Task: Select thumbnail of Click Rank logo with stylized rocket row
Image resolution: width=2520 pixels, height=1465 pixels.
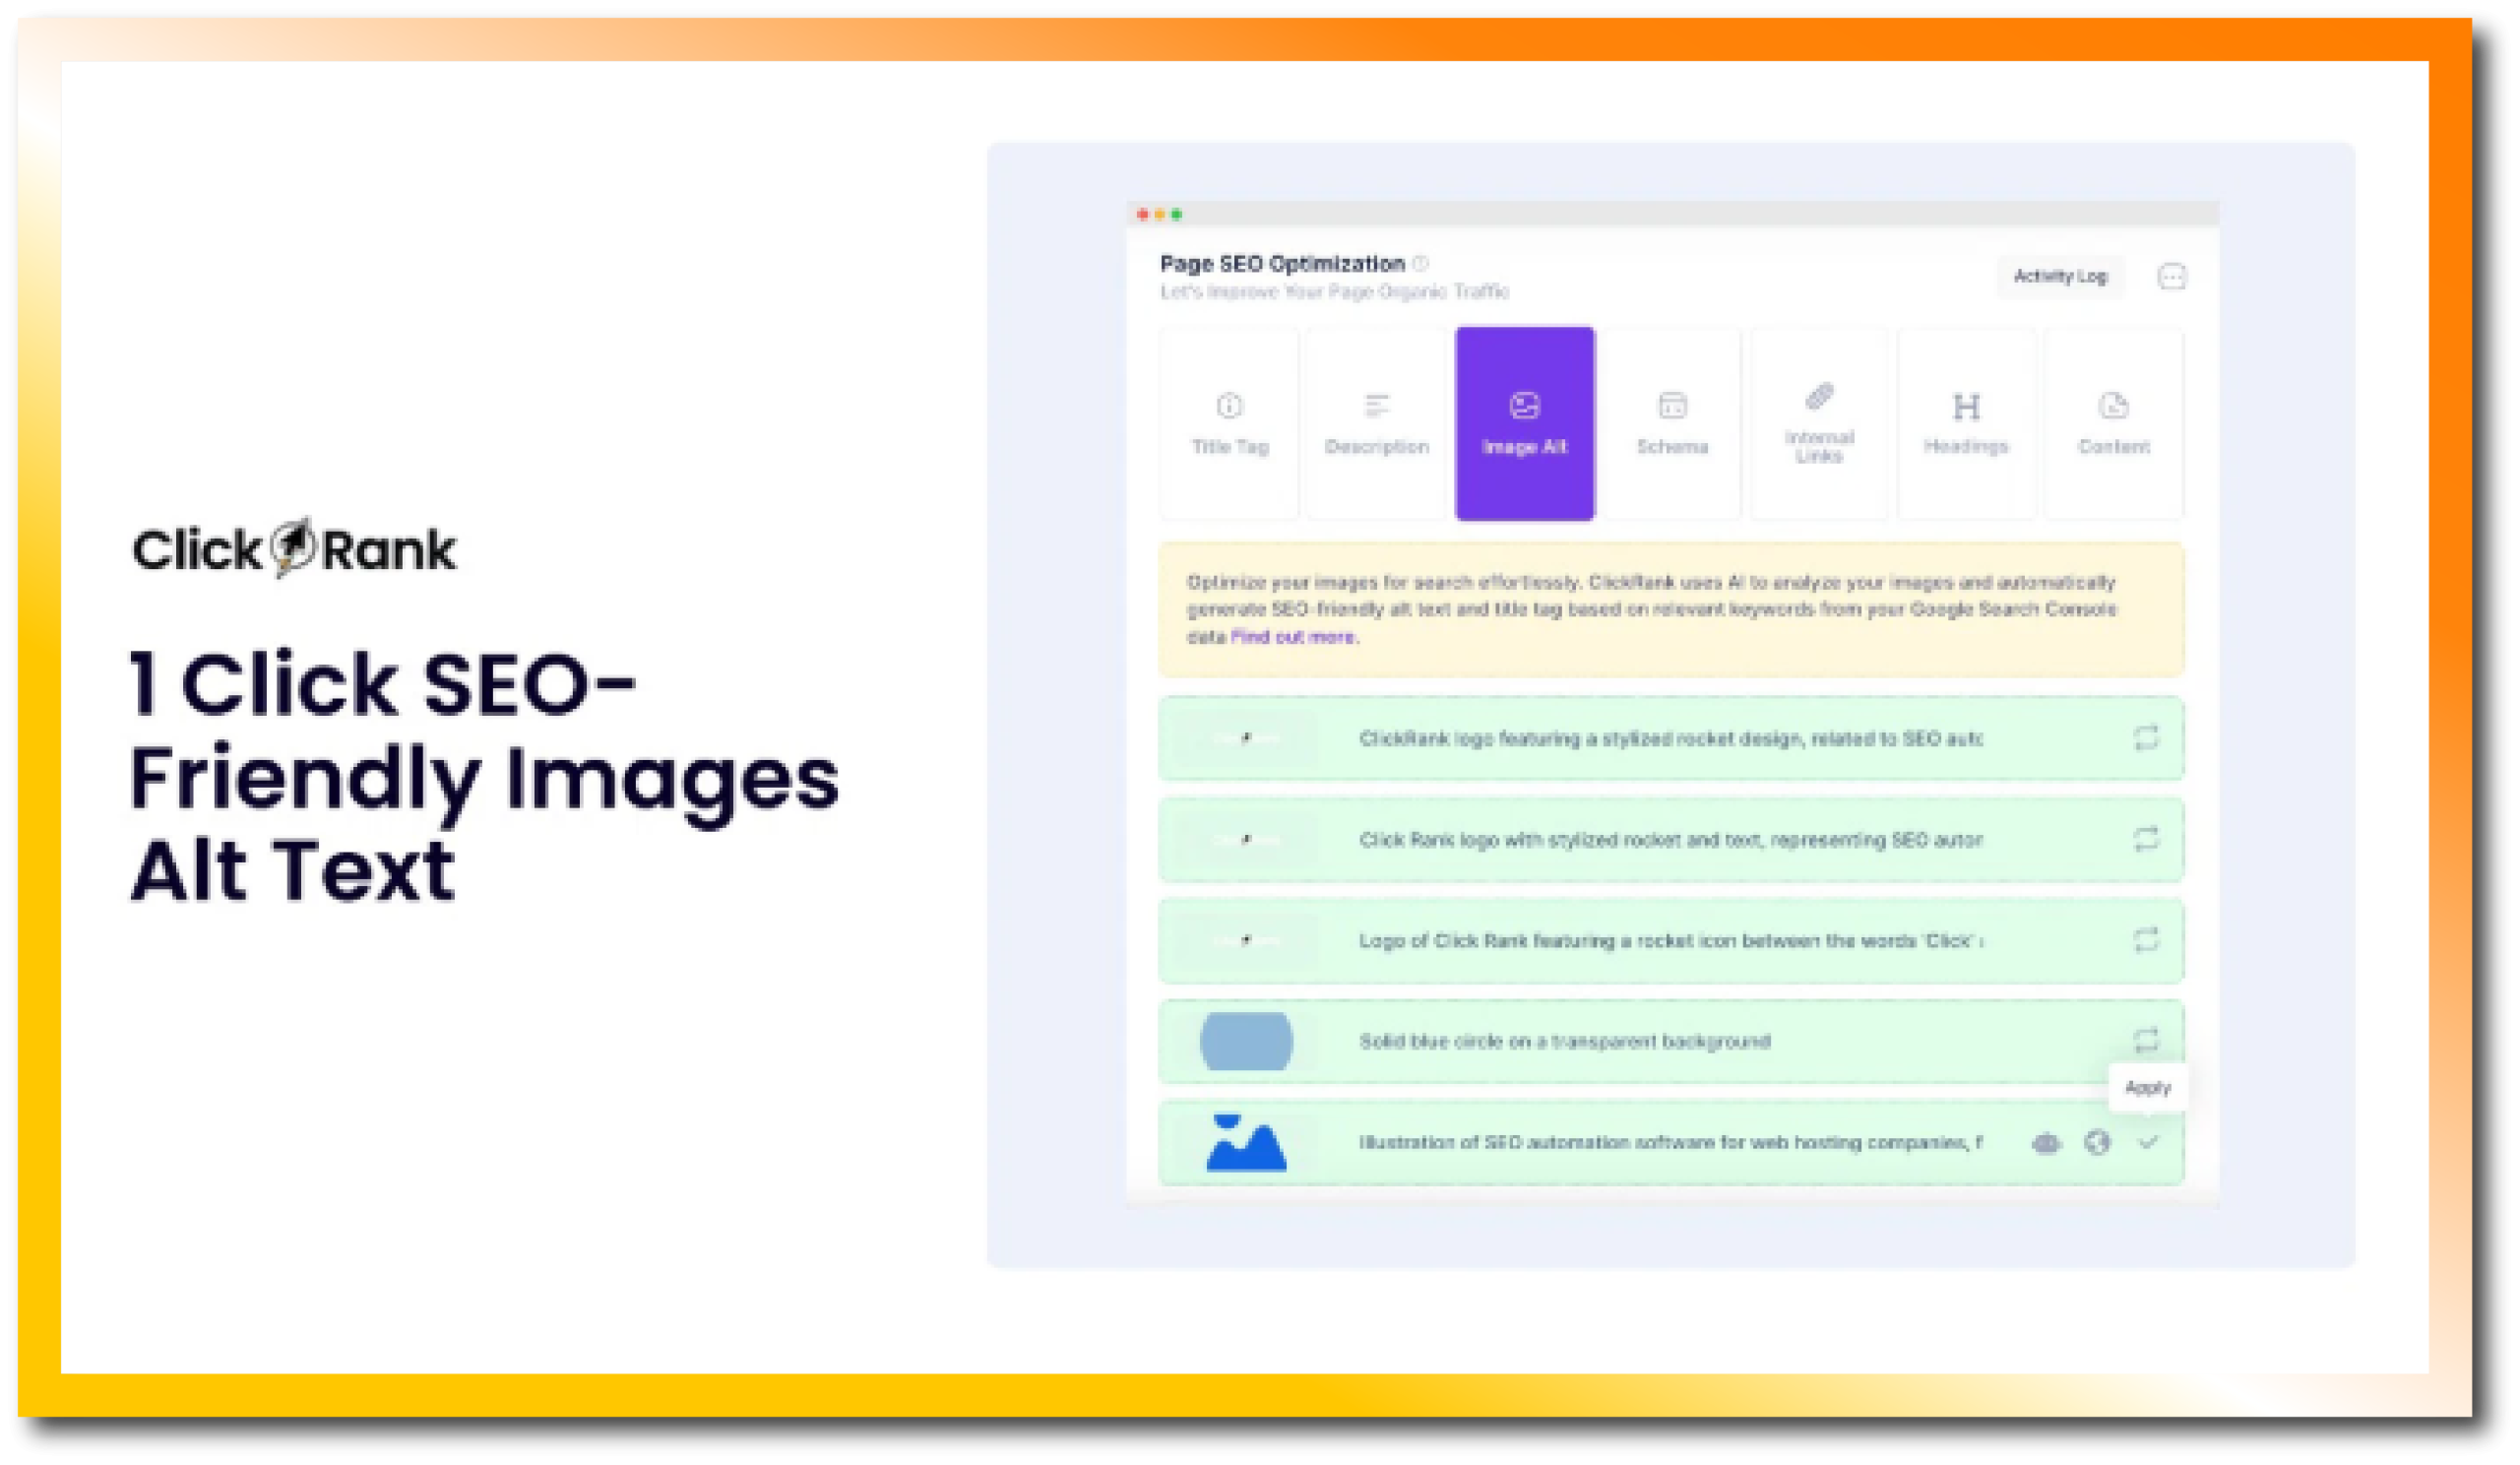Action: 1246,839
